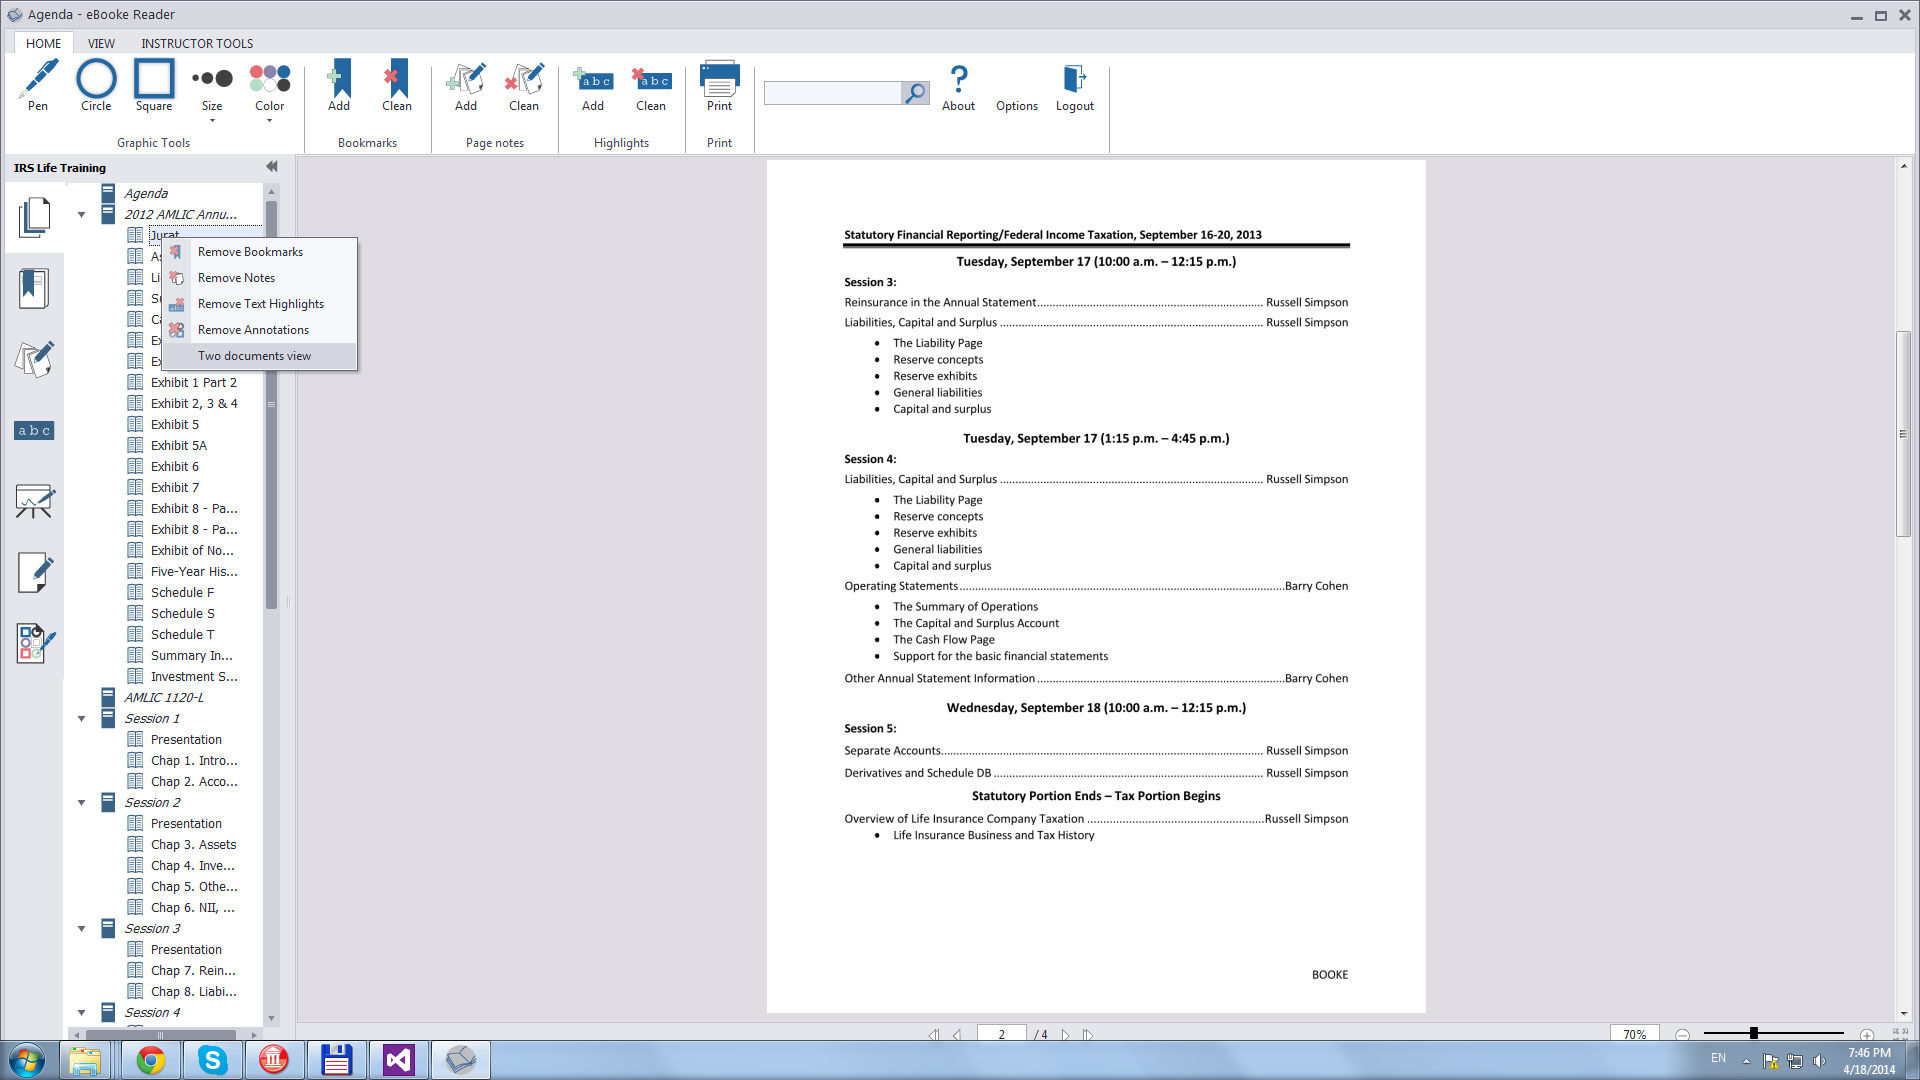Viewport: 1920px width, 1080px height.
Task: Clean page notes
Action: tap(524, 86)
